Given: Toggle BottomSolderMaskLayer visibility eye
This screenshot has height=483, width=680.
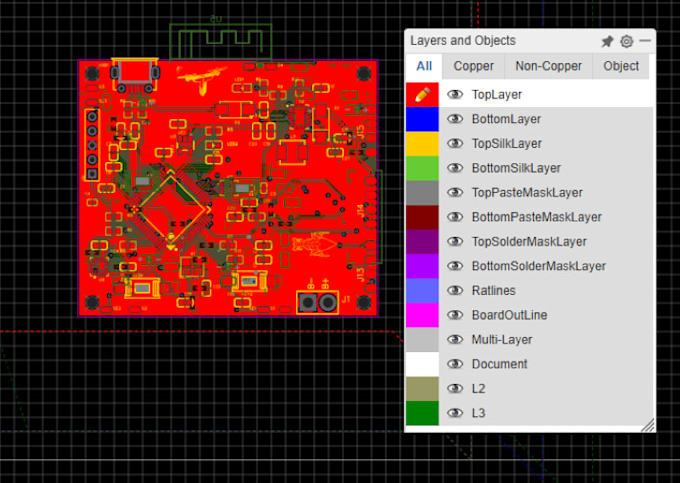Looking at the screenshot, I should (x=455, y=266).
